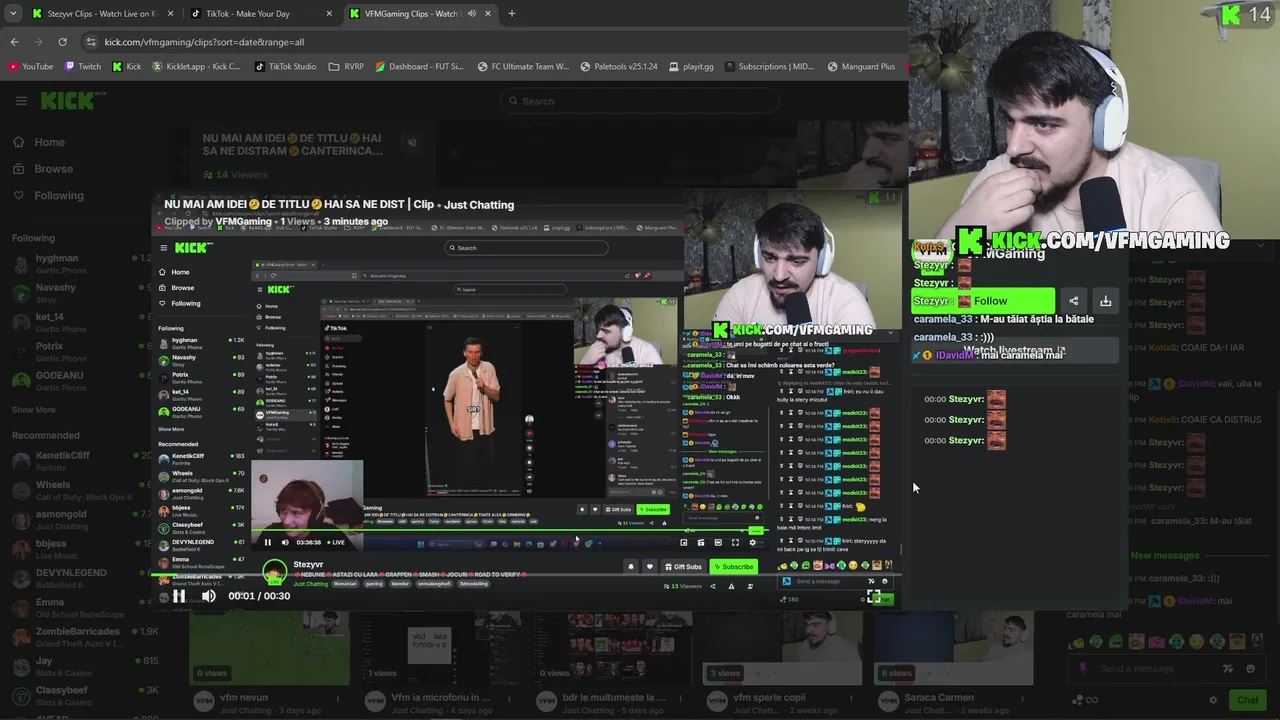Expand Show More in following list
1280x720 pixels.
[x=34, y=410]
